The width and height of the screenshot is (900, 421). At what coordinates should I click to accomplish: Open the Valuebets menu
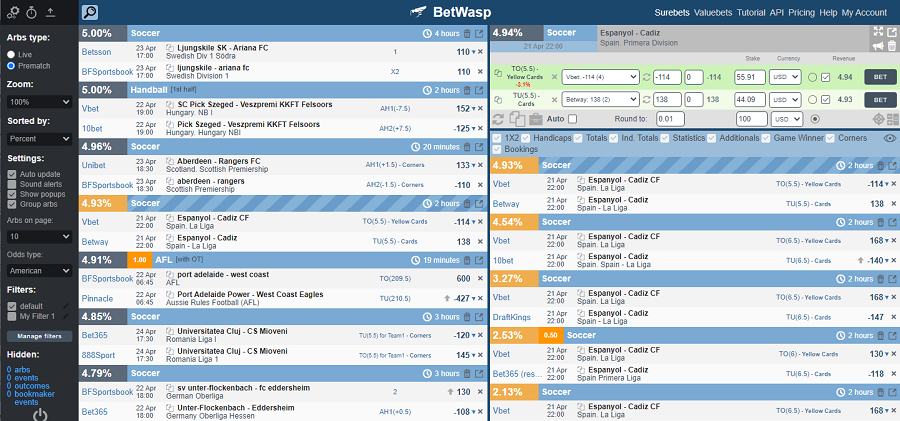[x=713, y=13]
